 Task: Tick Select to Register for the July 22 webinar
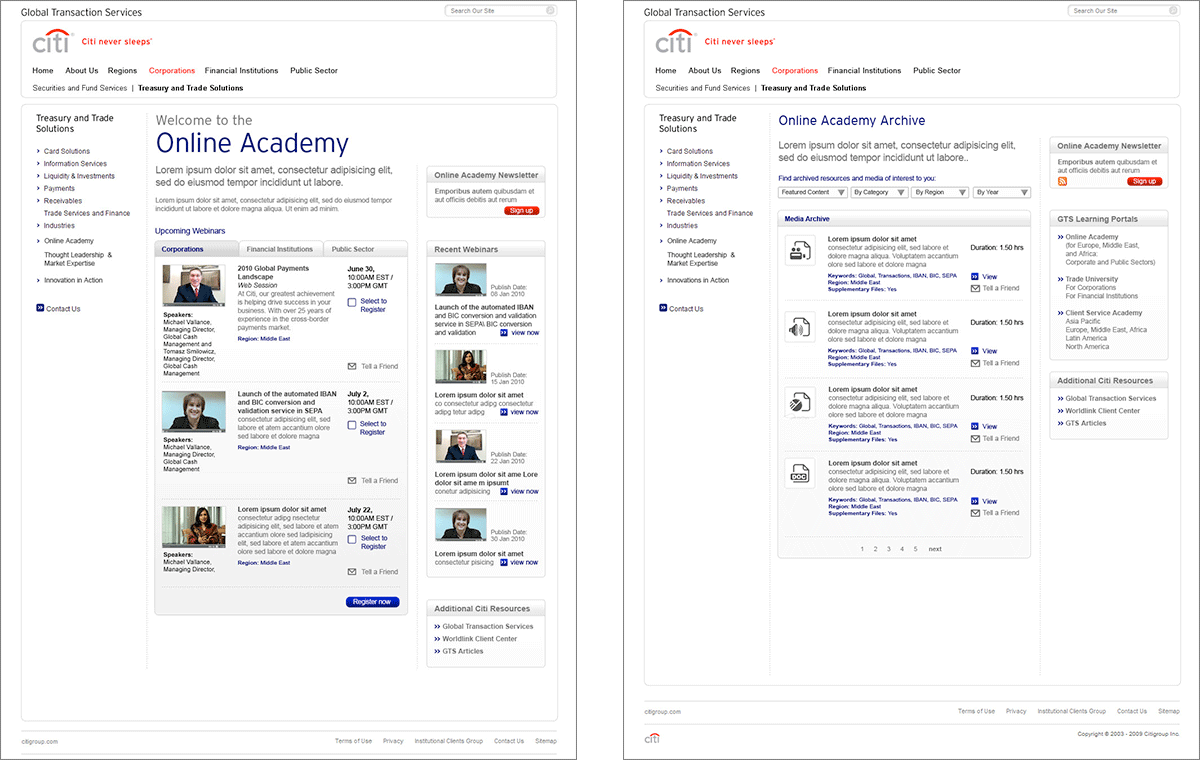tap(352, 539)
